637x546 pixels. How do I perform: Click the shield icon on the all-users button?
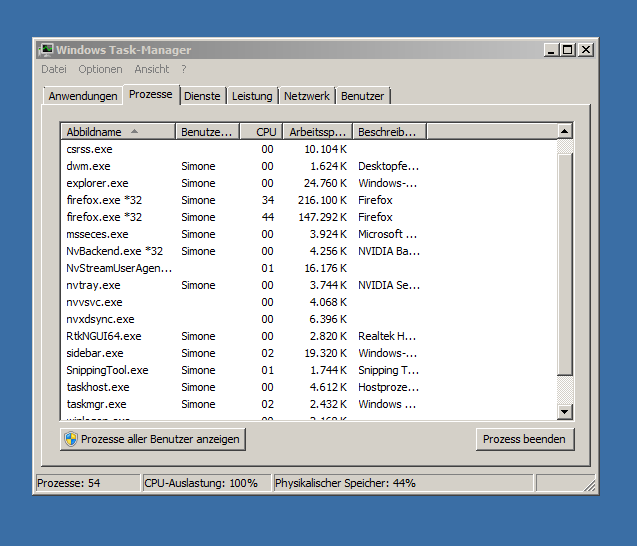click(x=71, y=439)
